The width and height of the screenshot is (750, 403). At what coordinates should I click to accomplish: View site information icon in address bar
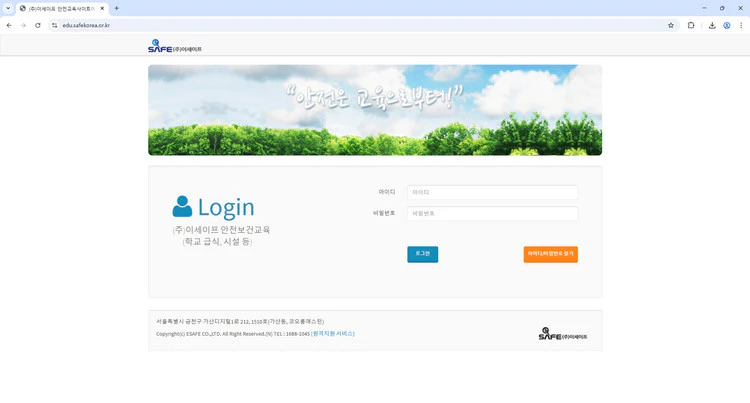click(55, 25)
